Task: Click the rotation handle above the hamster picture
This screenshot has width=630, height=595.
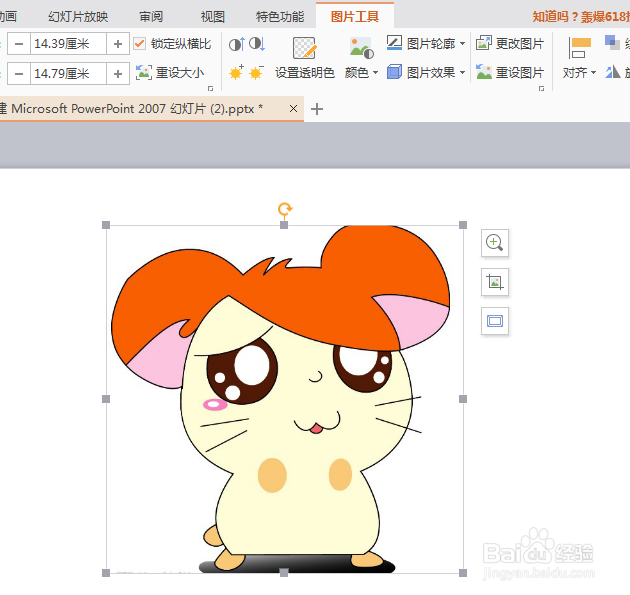Action: [284, 209]
